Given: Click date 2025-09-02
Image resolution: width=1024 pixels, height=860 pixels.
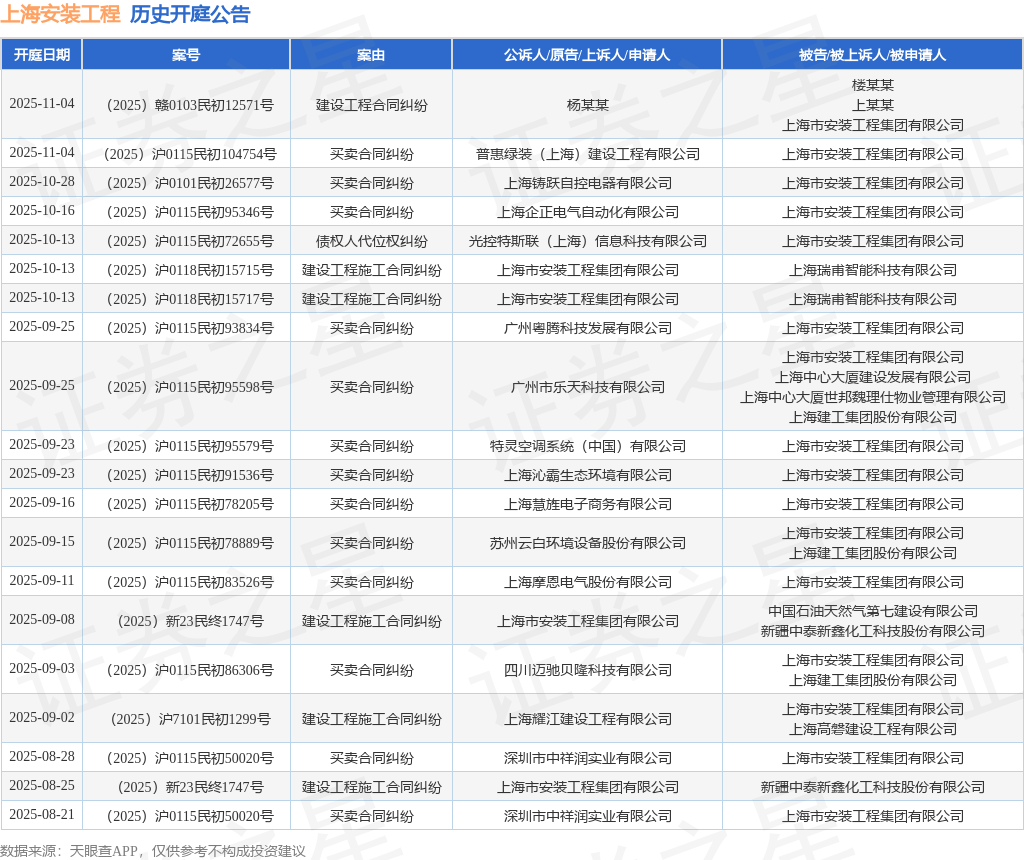Looking at the screenshot, I should 42,717.
